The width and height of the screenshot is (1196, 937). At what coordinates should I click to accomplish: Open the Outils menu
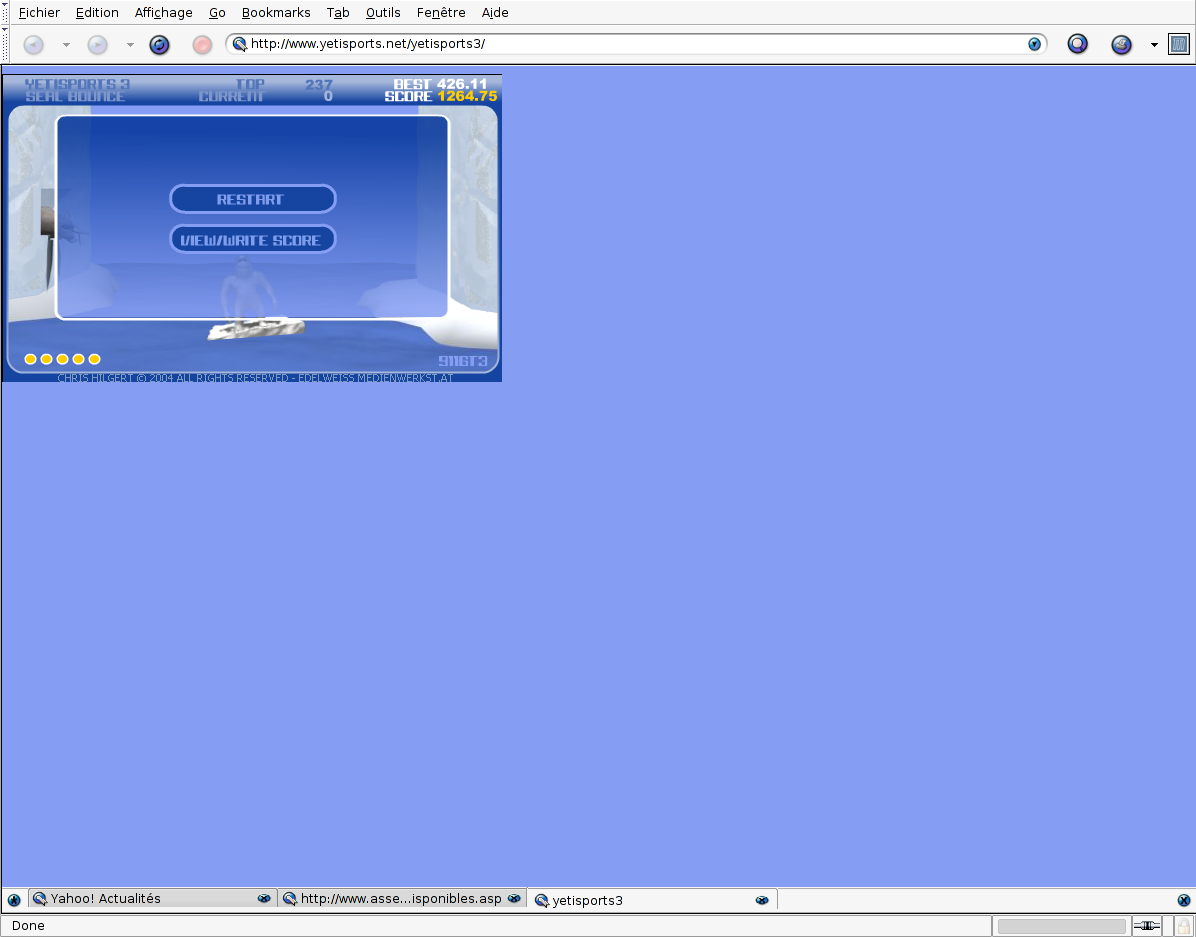383,12
